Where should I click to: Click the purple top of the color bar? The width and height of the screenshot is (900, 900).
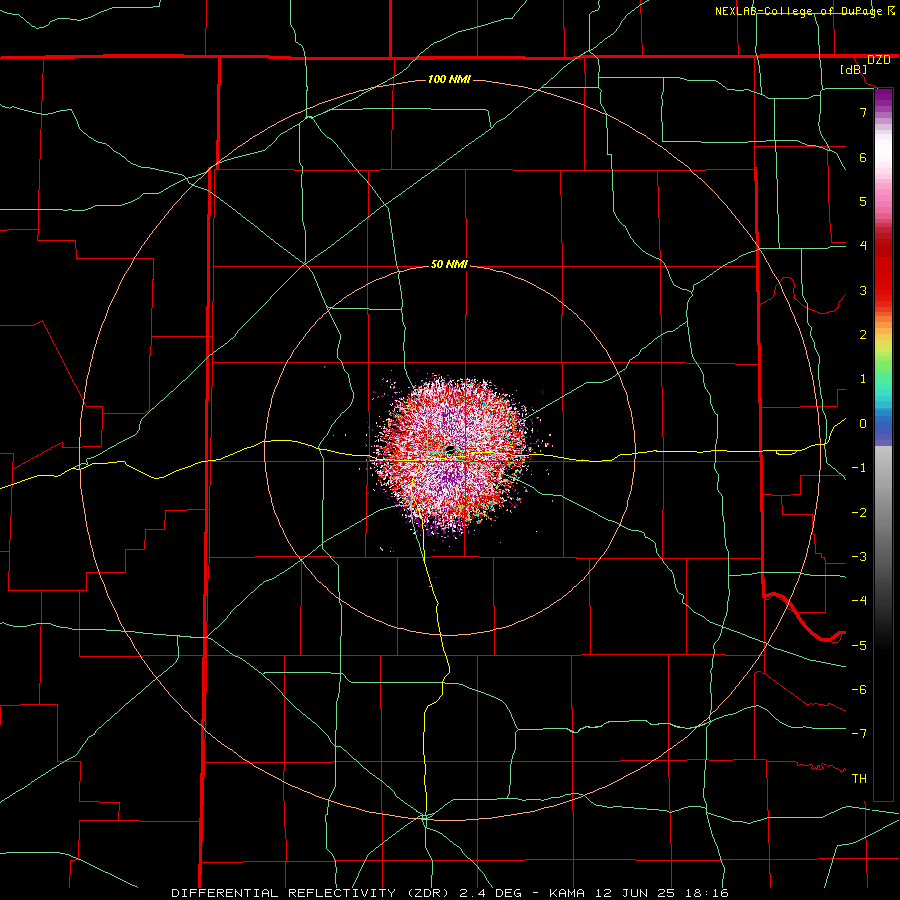pos(883,98)
